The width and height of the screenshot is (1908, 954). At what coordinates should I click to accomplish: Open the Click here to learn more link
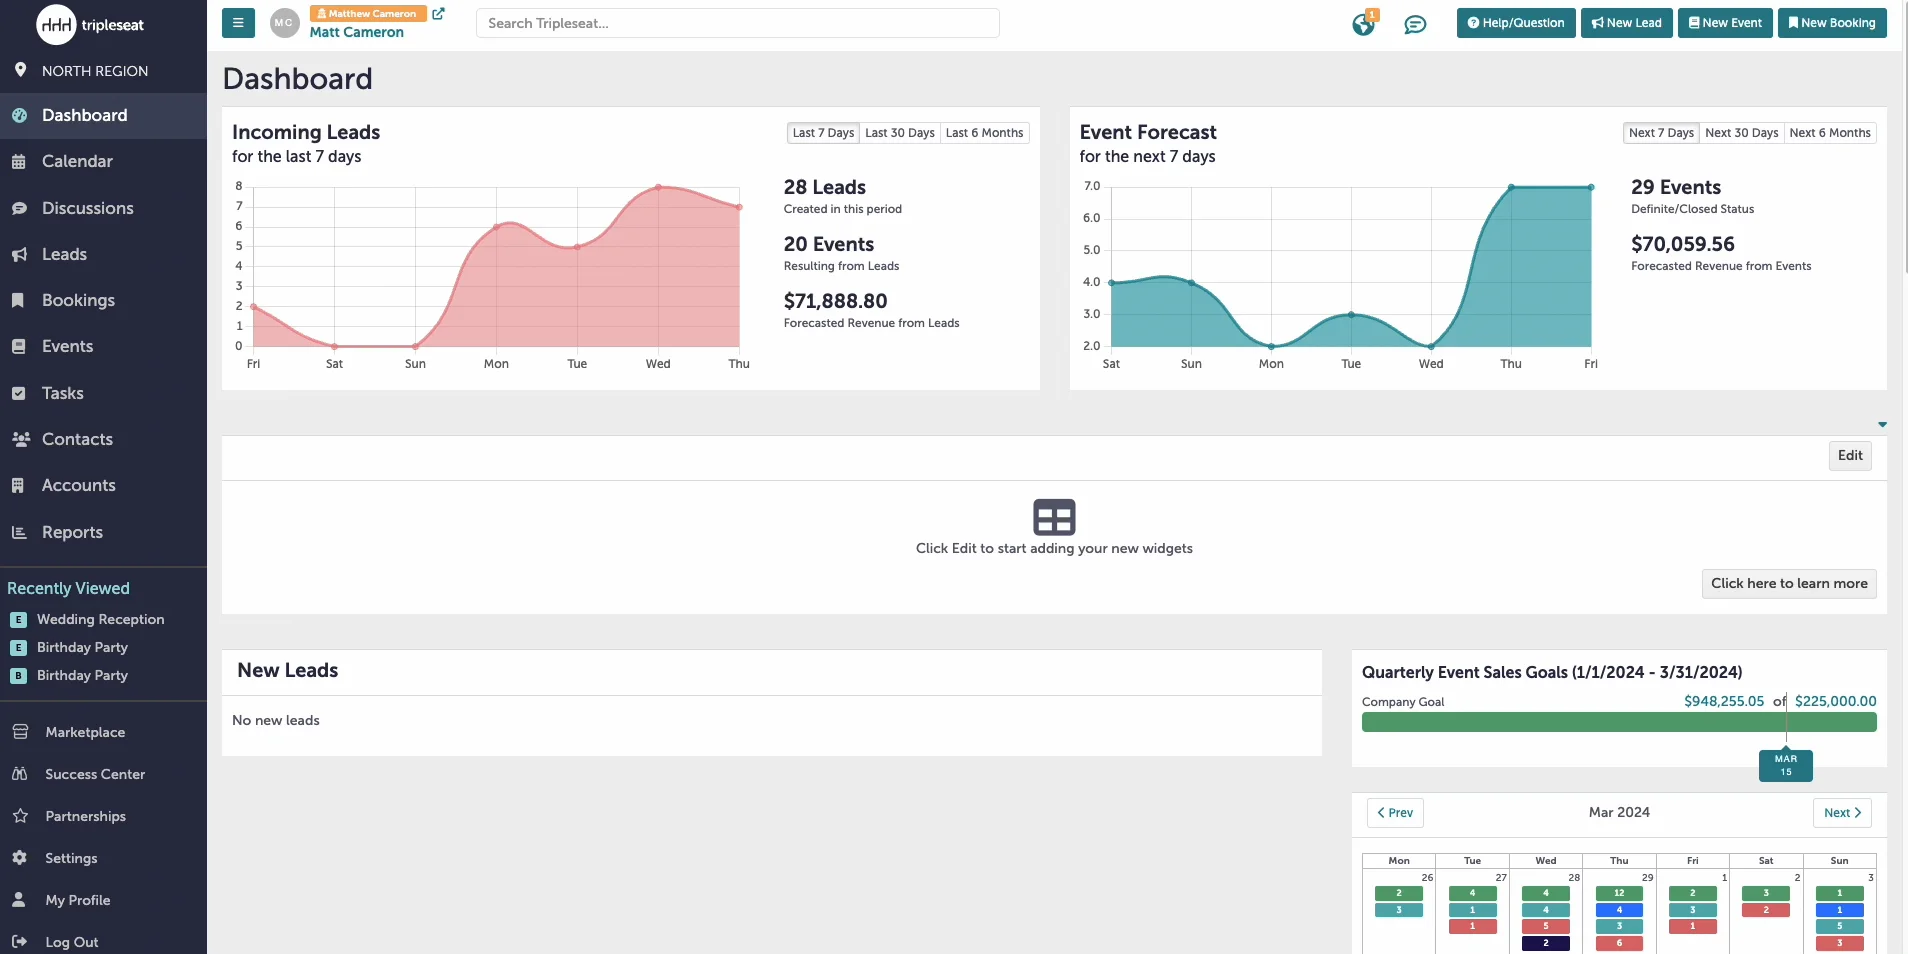1789,583
